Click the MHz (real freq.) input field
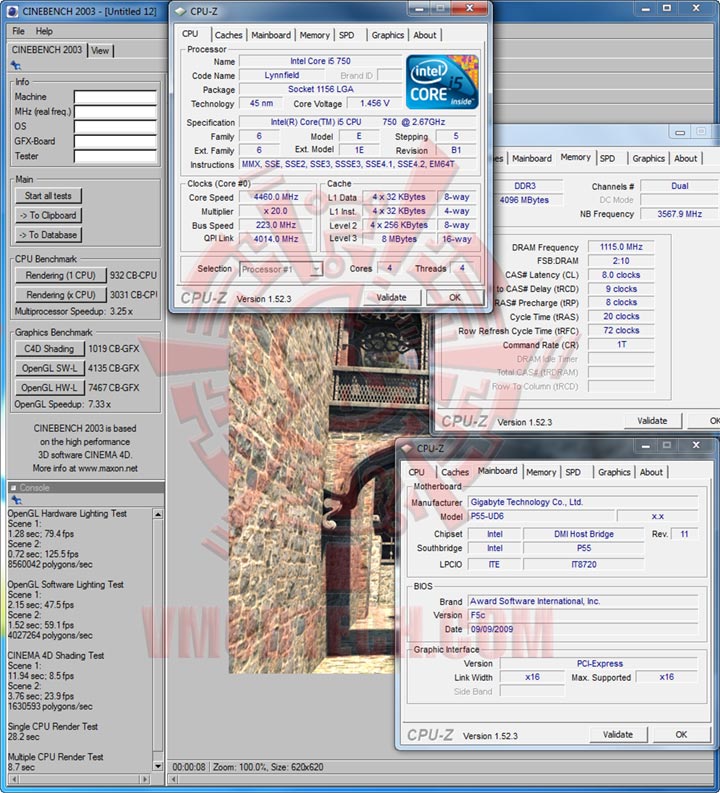 115,111
